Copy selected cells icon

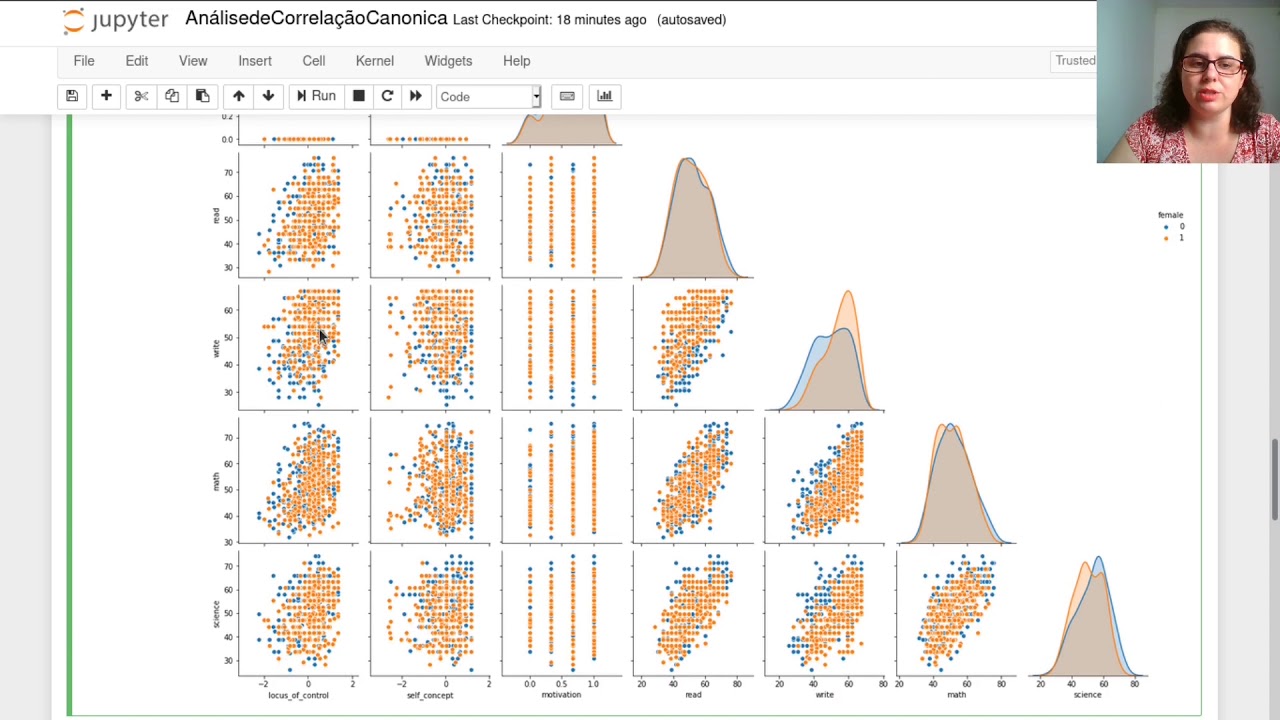[172, 96]
